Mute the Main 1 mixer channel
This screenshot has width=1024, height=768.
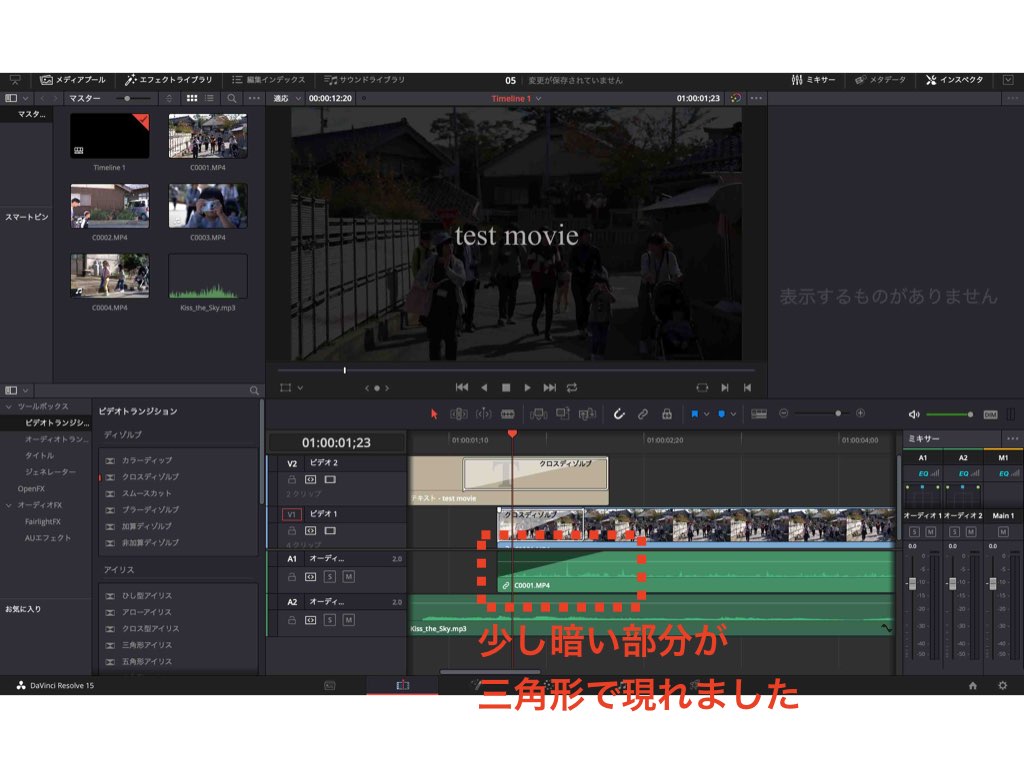(1003, 532)
